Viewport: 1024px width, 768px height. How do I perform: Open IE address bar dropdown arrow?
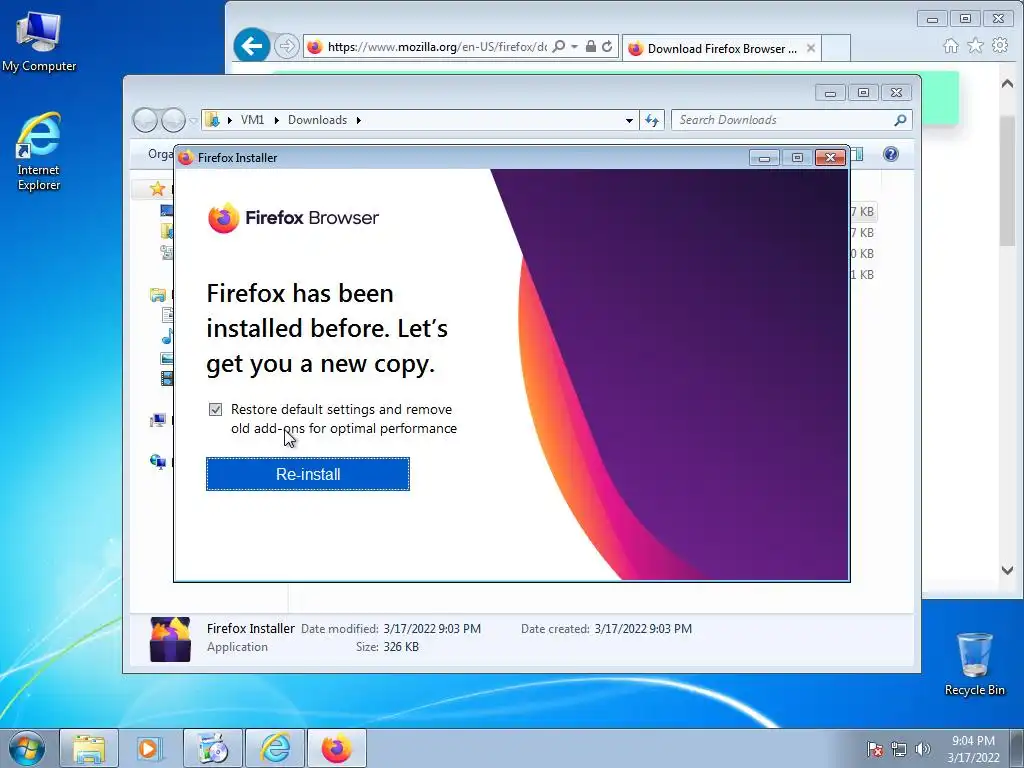(574, 46)
